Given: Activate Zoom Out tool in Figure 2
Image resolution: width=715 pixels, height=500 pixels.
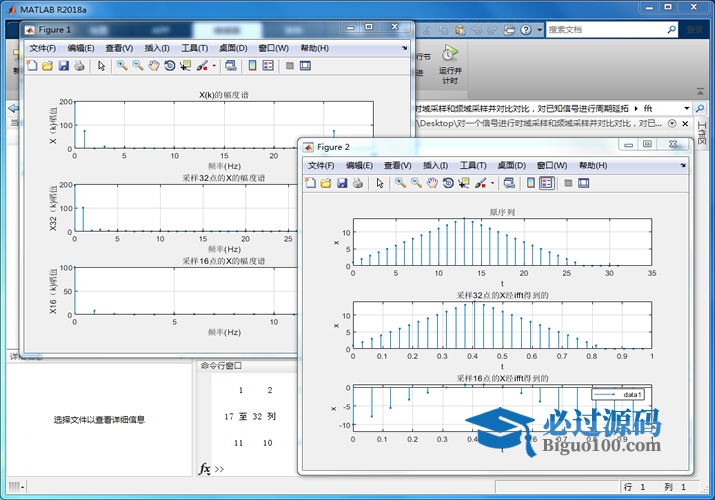Looking at the screenshot, I should tap(416, 183).
